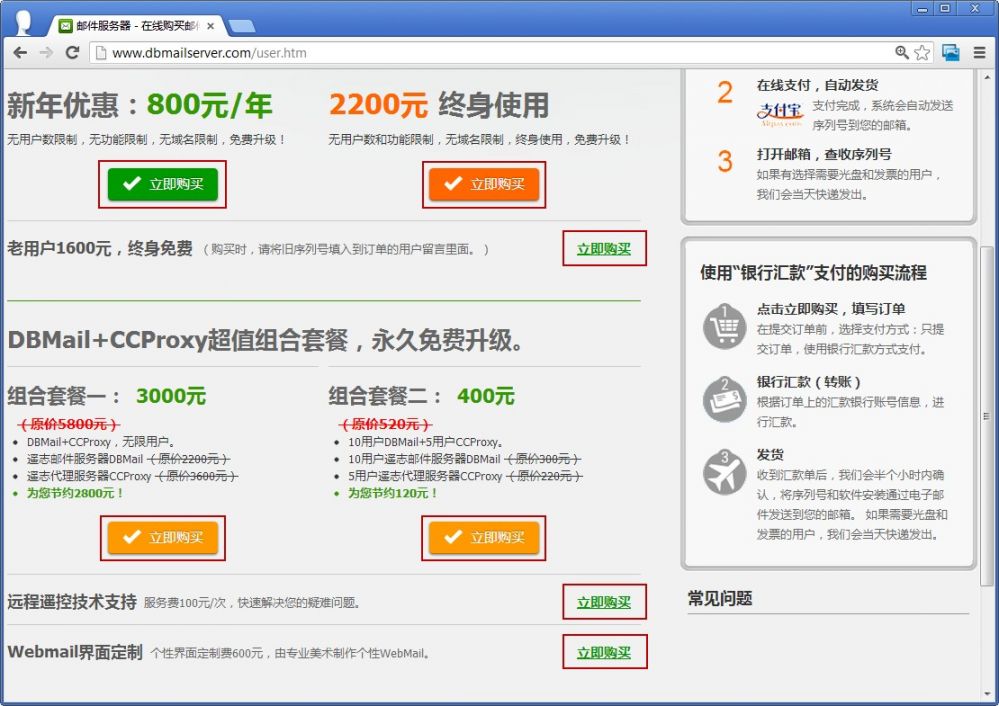
Task: Click the scrollbar down arrow
Action: (x=986, y=694)
